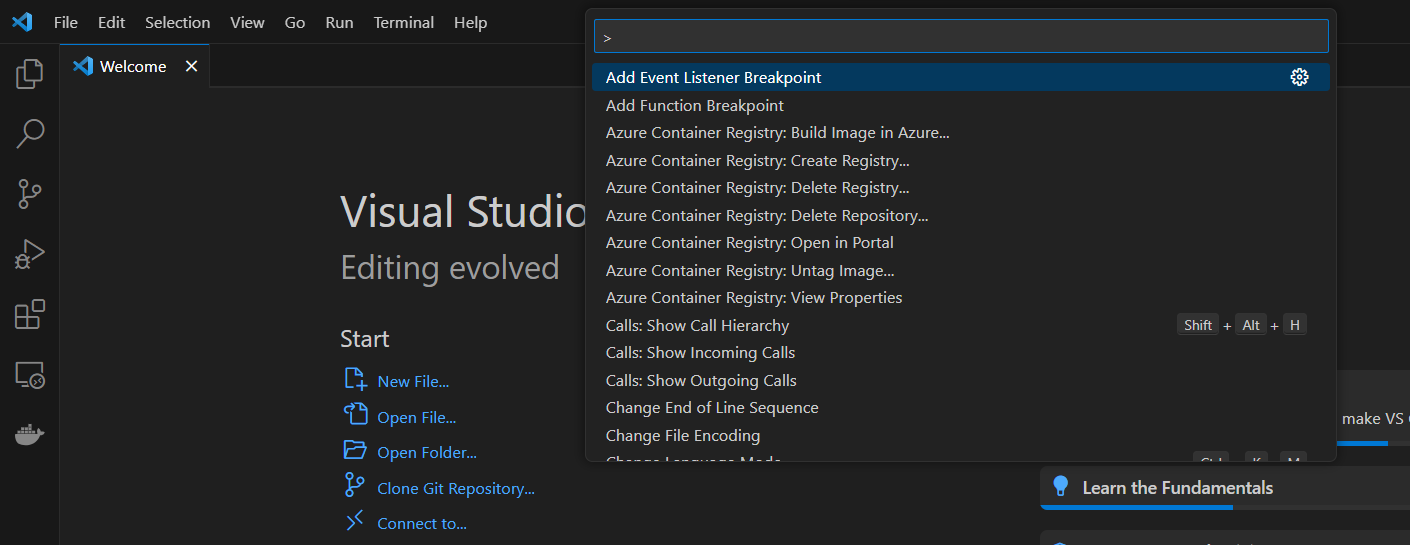The height and width of the screenshot is (545, 1410).
Task: Open Source Control view icon
Action: (30, 193)
